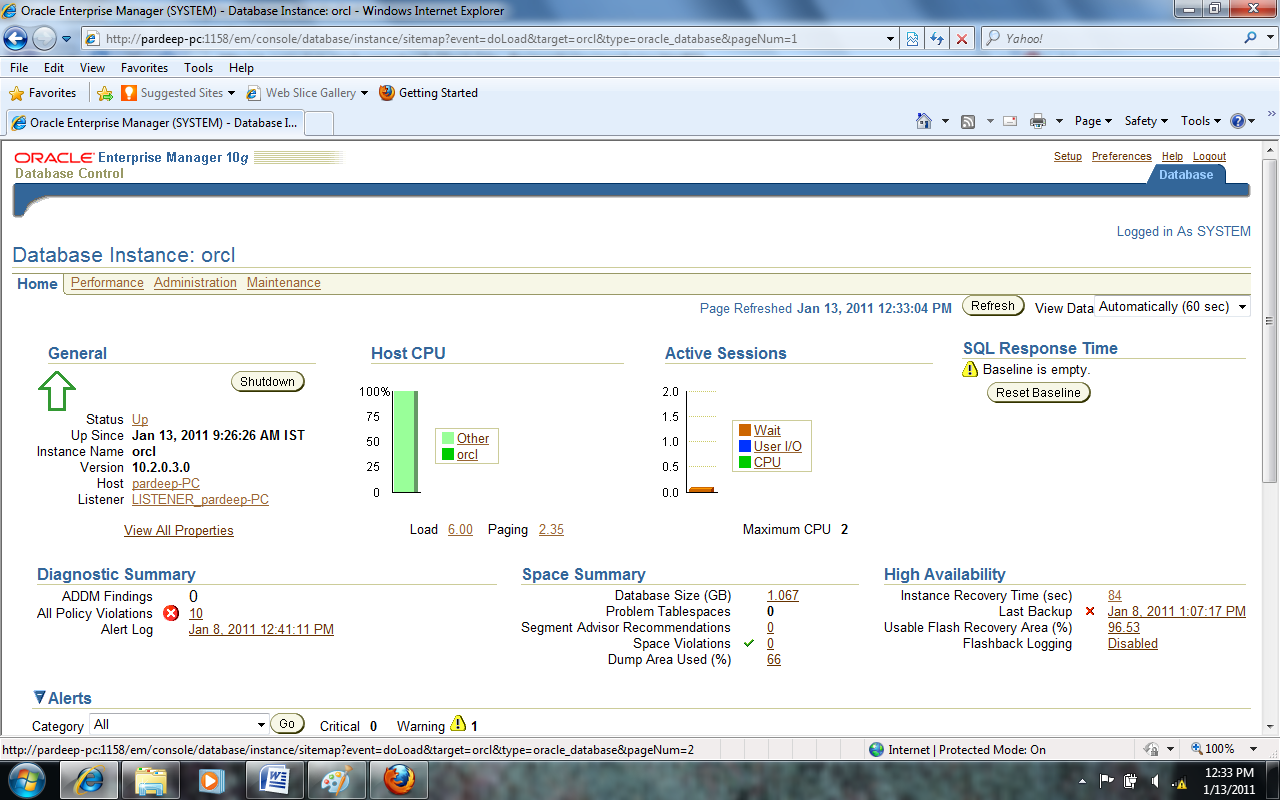The image size is (1280, 800).
Task: Click the Yahoo search magnifier icon
Action: point(1251,38)
